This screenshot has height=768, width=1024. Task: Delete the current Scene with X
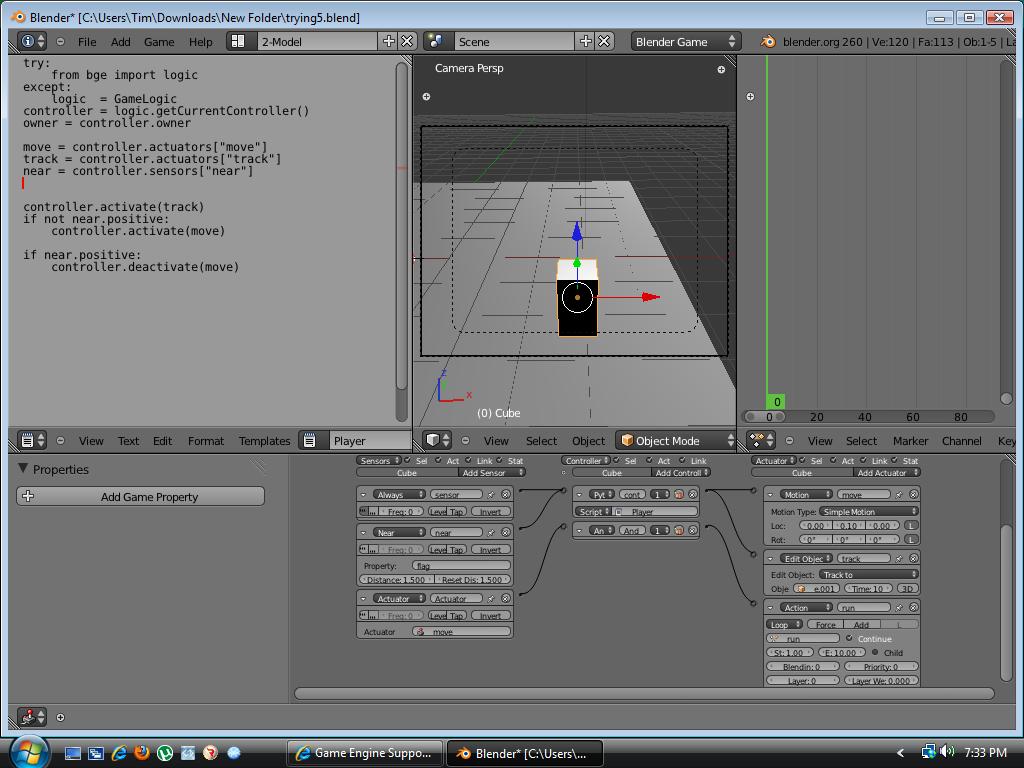604,41
